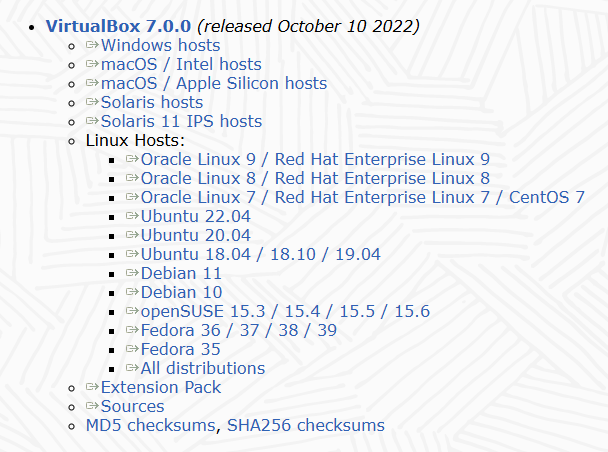608x452 pixels.
Task: Click the Debian 10 link
Action: [x=181, y=292]
